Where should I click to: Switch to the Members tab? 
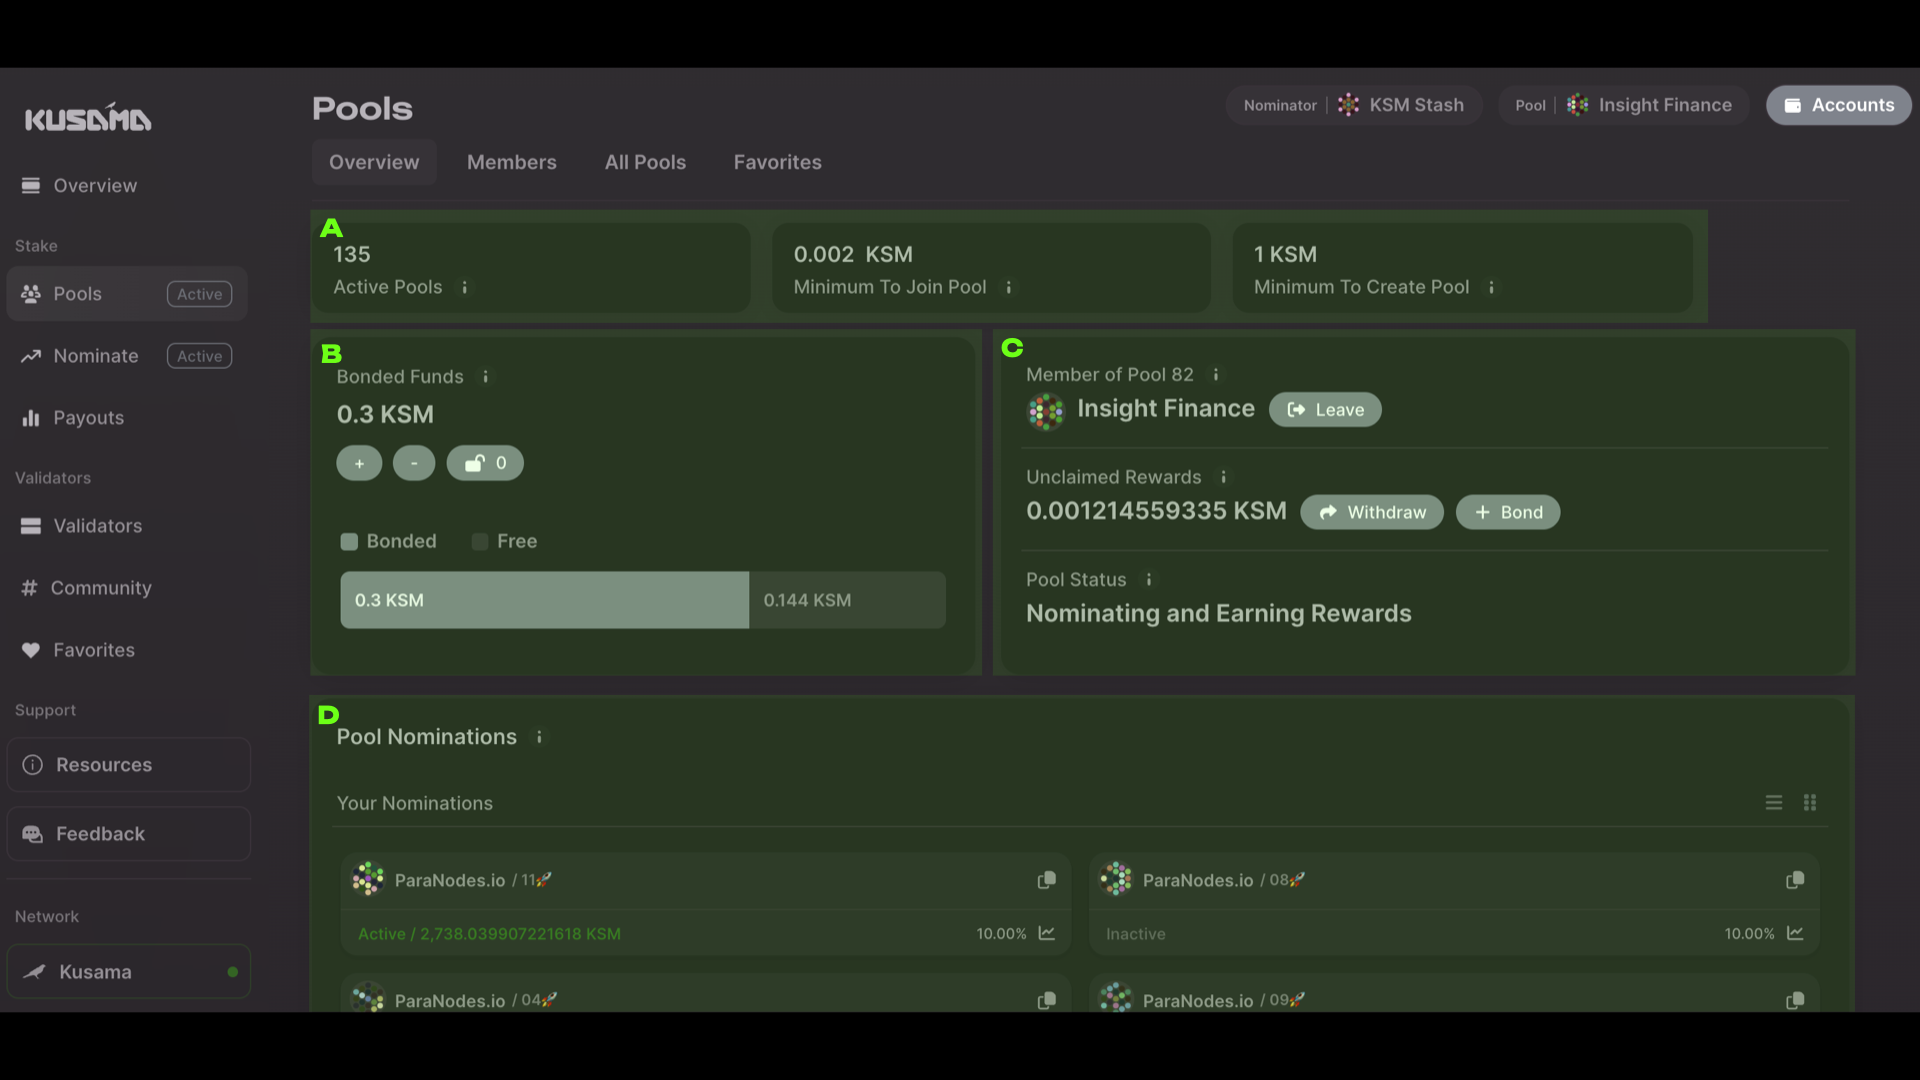coord(511,162)
